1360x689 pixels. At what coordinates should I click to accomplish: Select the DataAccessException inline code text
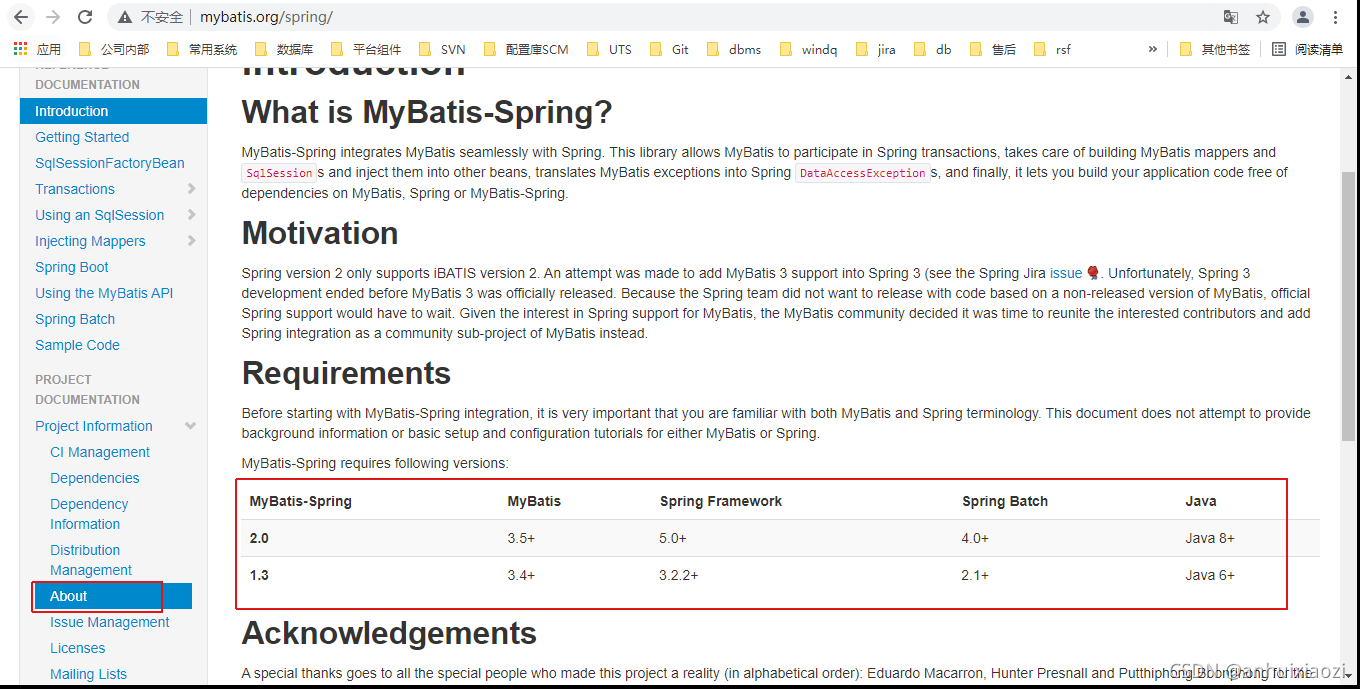[862, 173]
